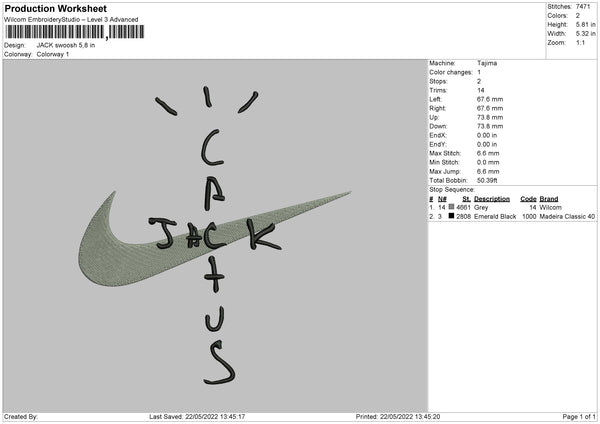Click the grey thread color swatch
This screenshot has height=424, width=600.
(452, 207)
